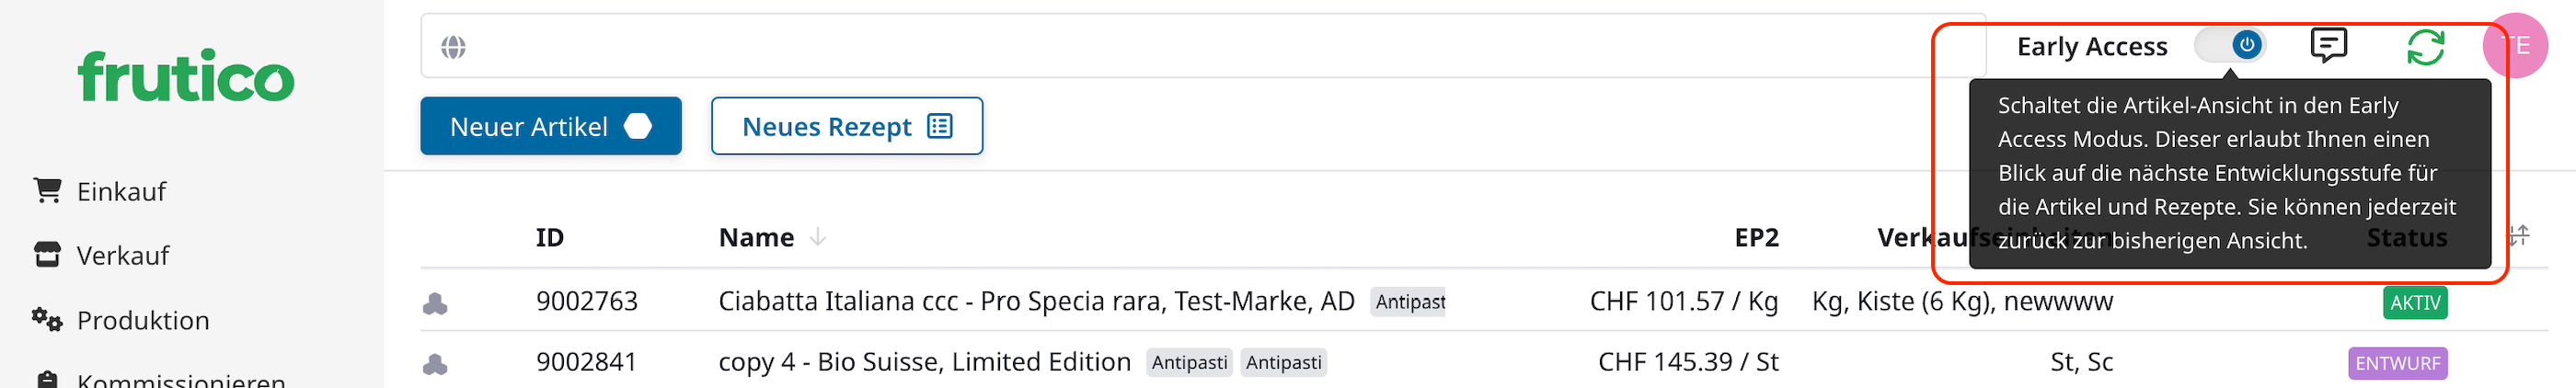
Task: Click the cubes icon for article 9002841
Action: (x=435, y=364)
